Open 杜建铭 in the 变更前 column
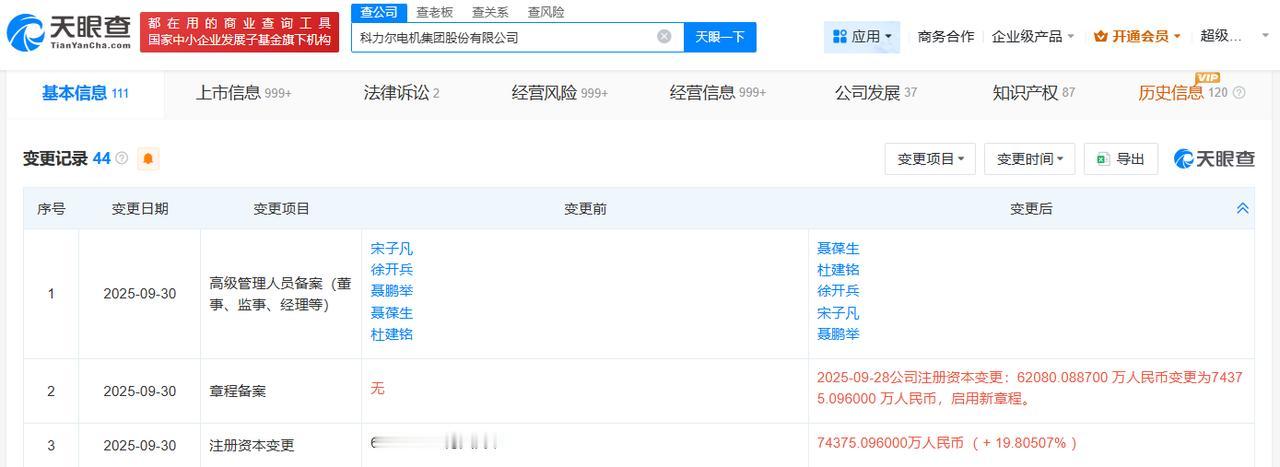1280x467 pixels. pos(391,334)
